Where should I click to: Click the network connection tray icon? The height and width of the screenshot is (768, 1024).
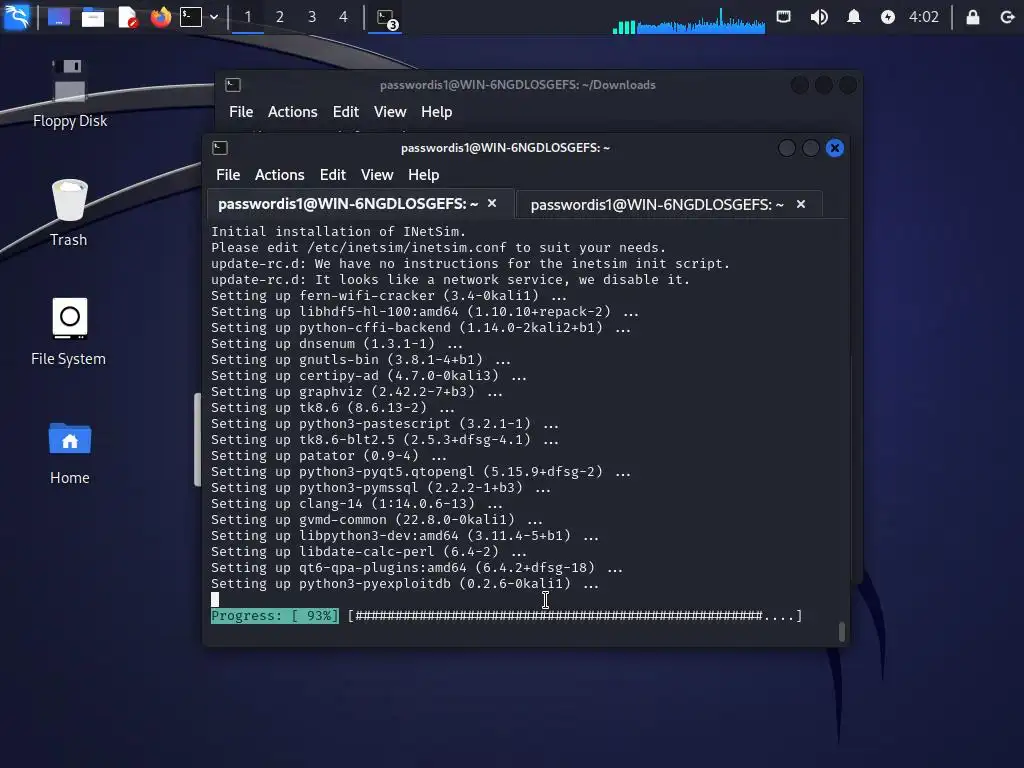coord(783,16)
